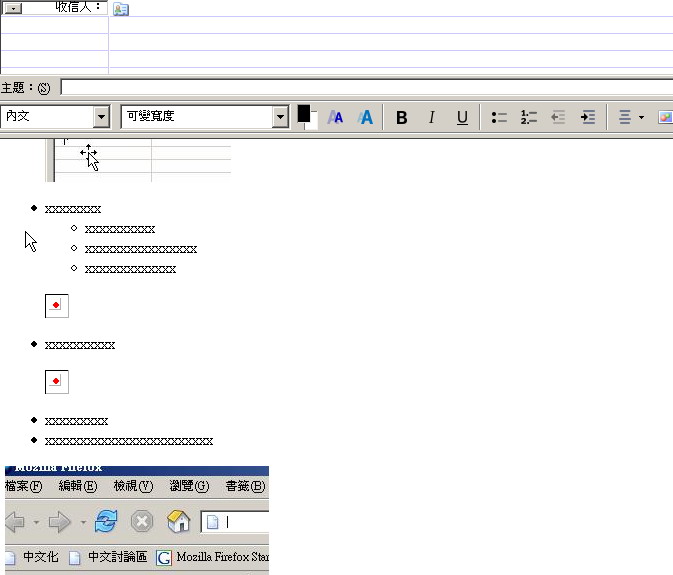Open the 可變寬度 font dropdown
The width and height of the screenshot is (673, 575).
coord(280,117)
